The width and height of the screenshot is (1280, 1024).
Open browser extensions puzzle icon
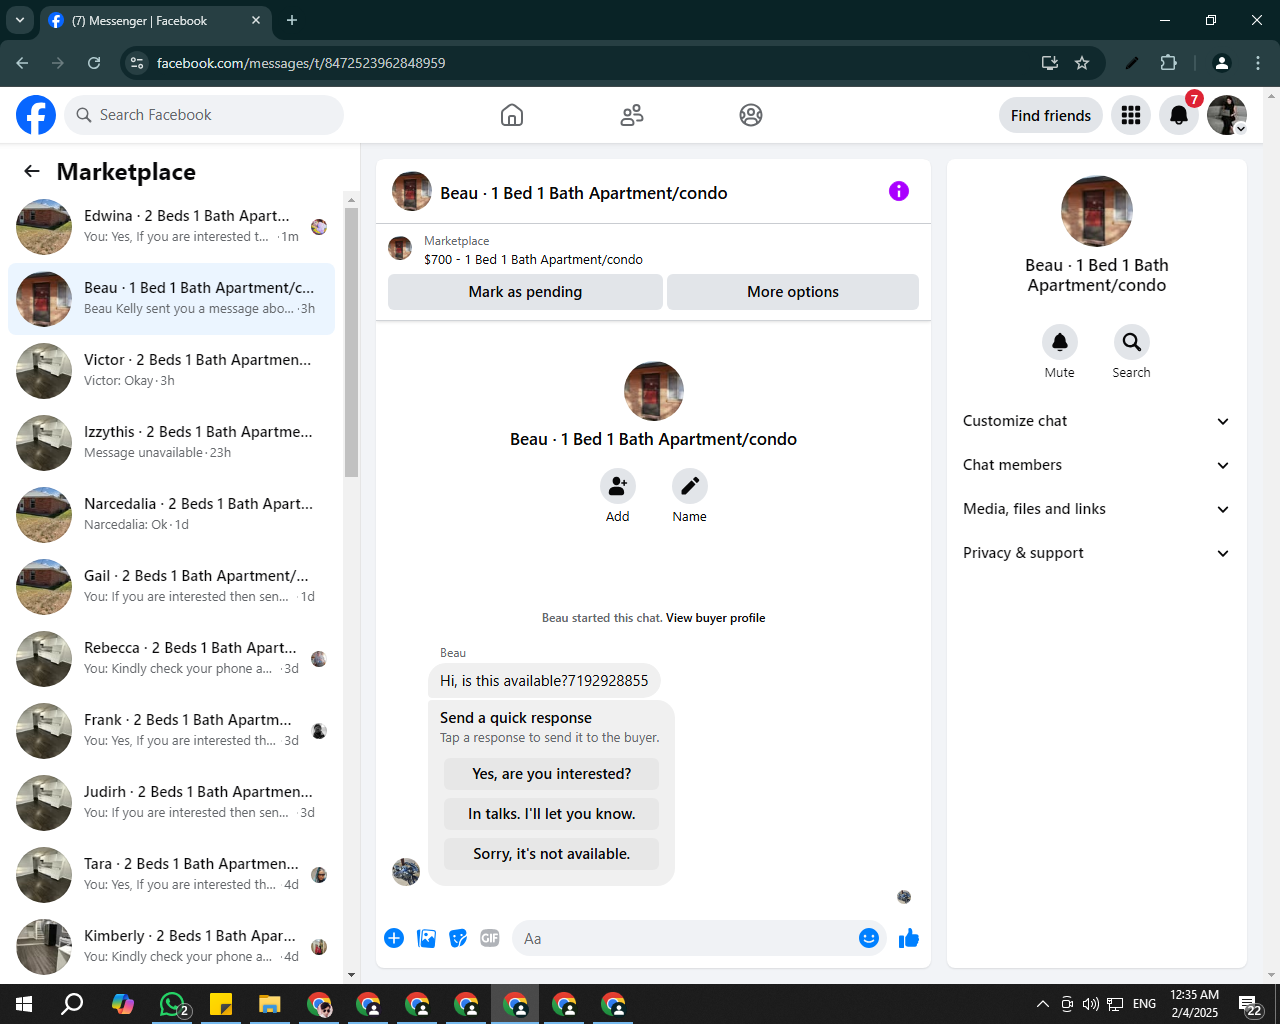(1168, 63)
